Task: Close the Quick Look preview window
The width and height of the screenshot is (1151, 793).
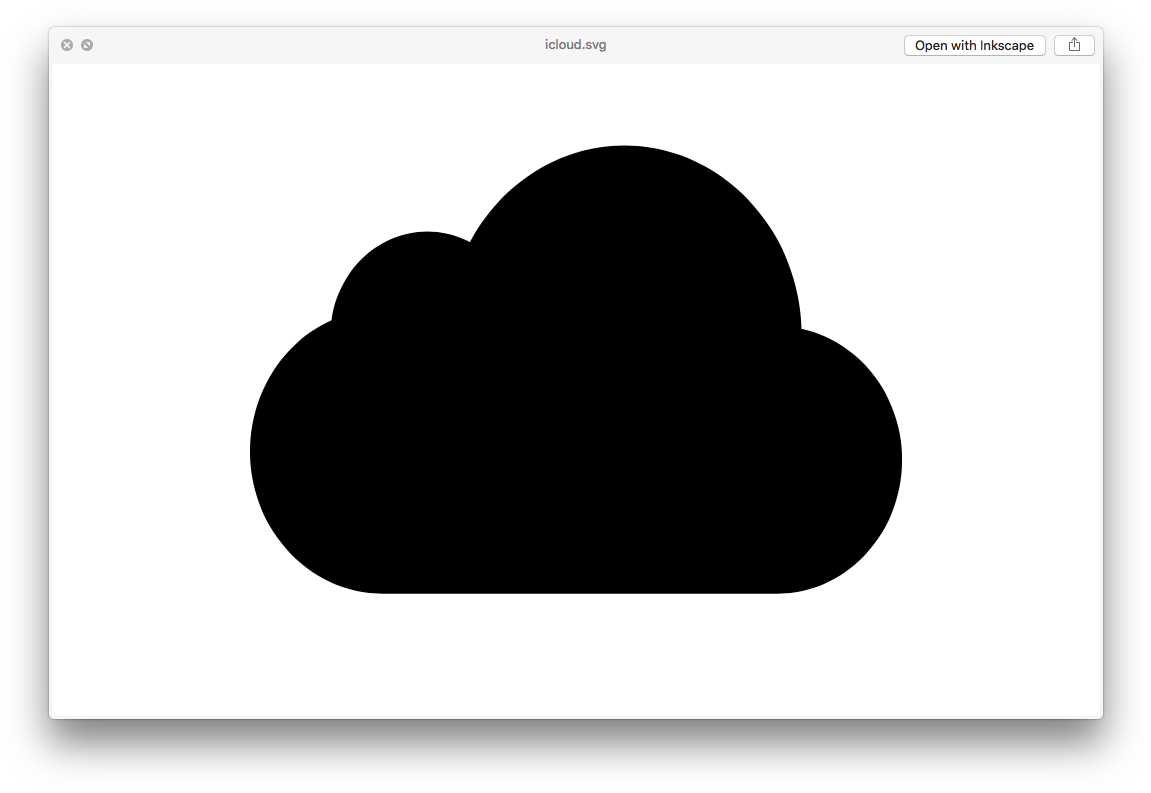Action: point(67,46)
